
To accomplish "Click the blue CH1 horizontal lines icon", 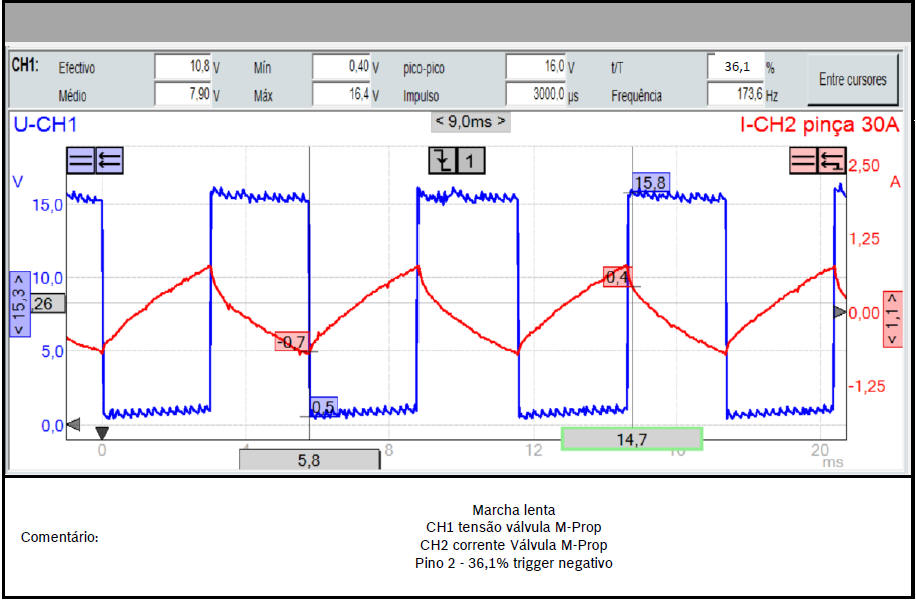I will [80, 161].
